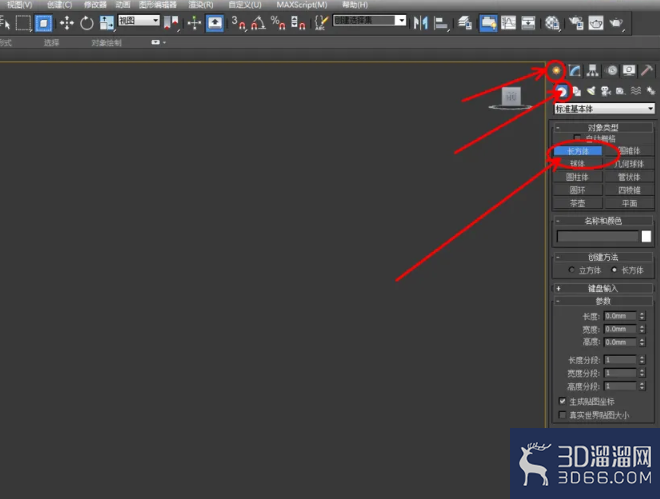The width and height of the screenshot is (660, 499).
Task: Collapse the 名称和颜色 rollout
Action: [603, 221]
